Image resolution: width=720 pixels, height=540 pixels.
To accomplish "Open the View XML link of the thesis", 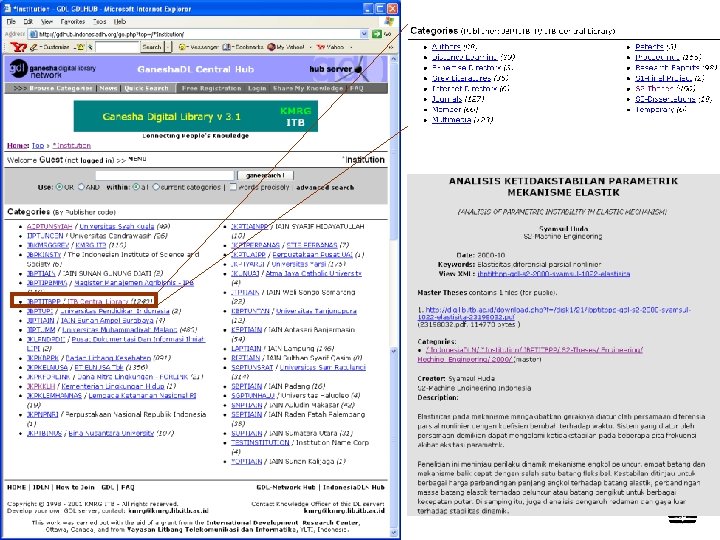I will click(553, 274).
